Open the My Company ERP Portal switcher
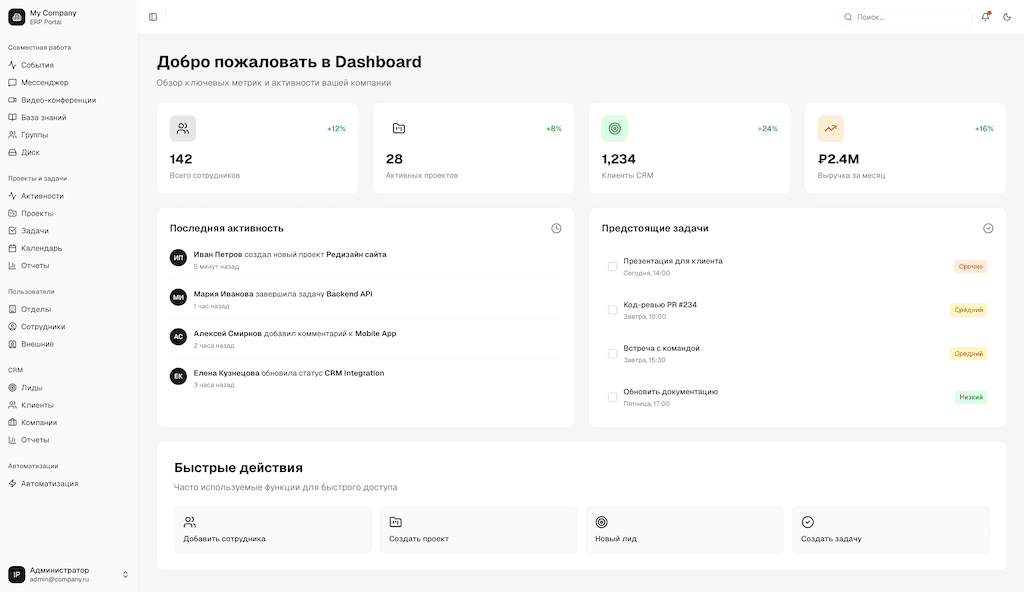Viewport: 1024px width, 592px height. [x=69, y=17]
